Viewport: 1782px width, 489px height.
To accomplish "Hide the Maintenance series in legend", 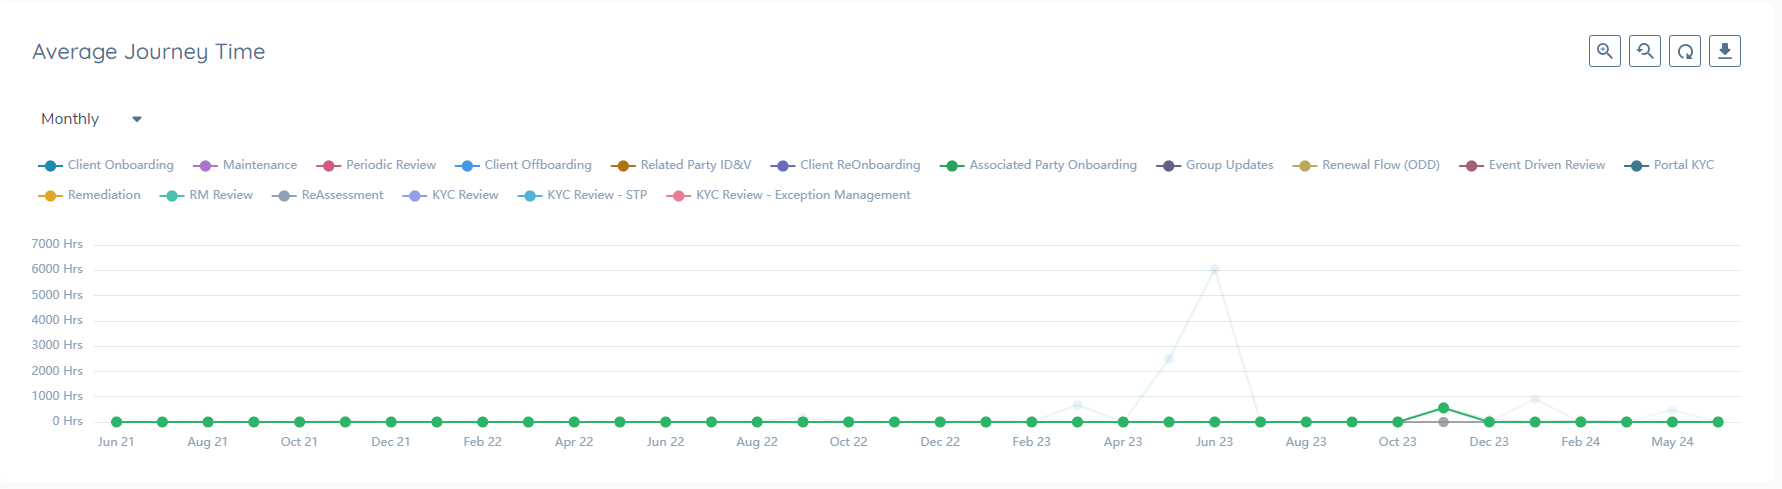I will (259, 165).
